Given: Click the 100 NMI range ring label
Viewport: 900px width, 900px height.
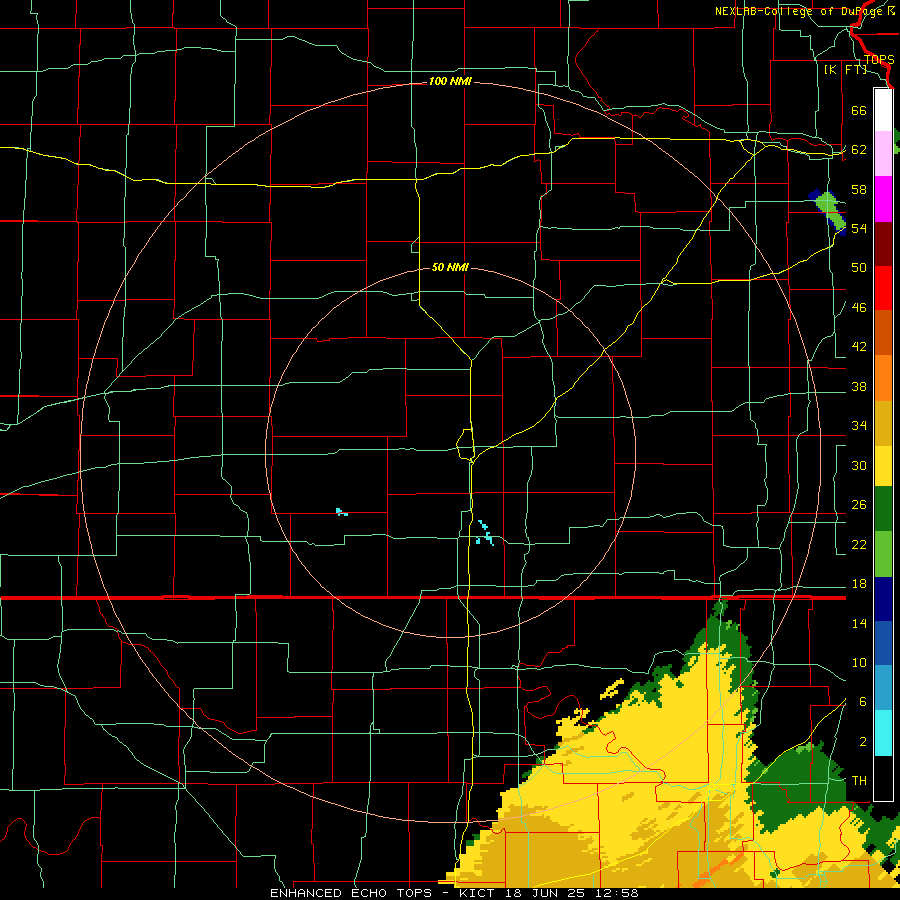Looking at the screenshot, I should pos(450,81).
